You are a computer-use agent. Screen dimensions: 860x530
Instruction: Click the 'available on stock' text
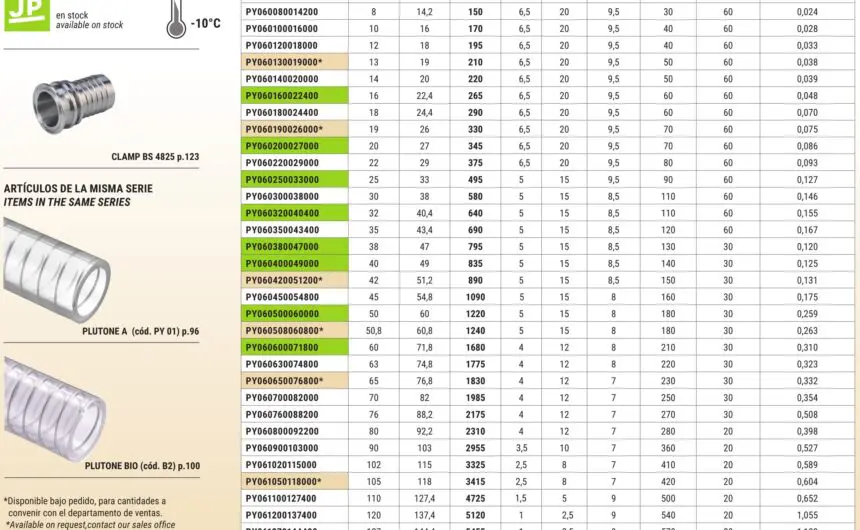89,25
